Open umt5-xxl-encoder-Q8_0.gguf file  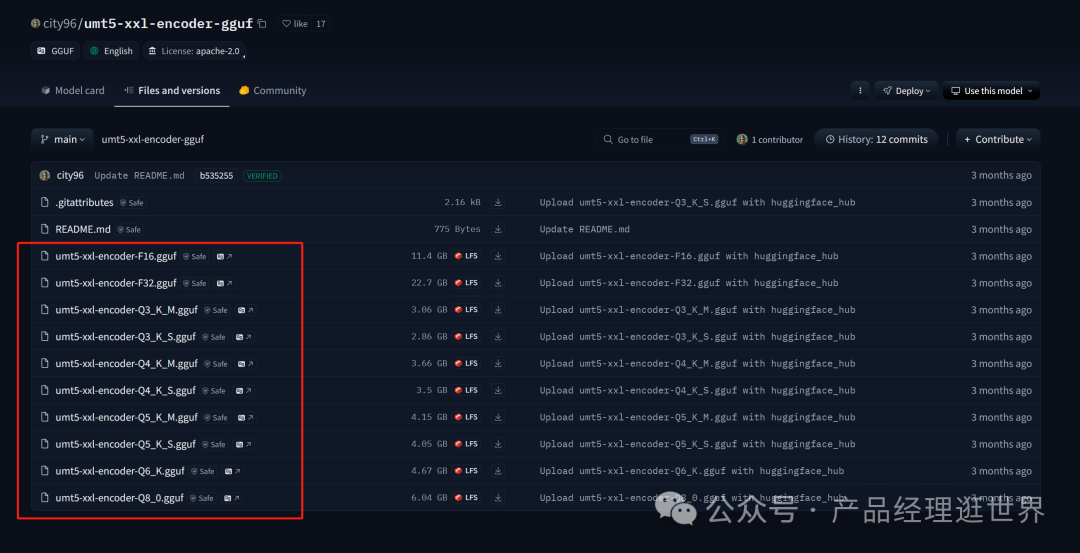coord(119,498)
